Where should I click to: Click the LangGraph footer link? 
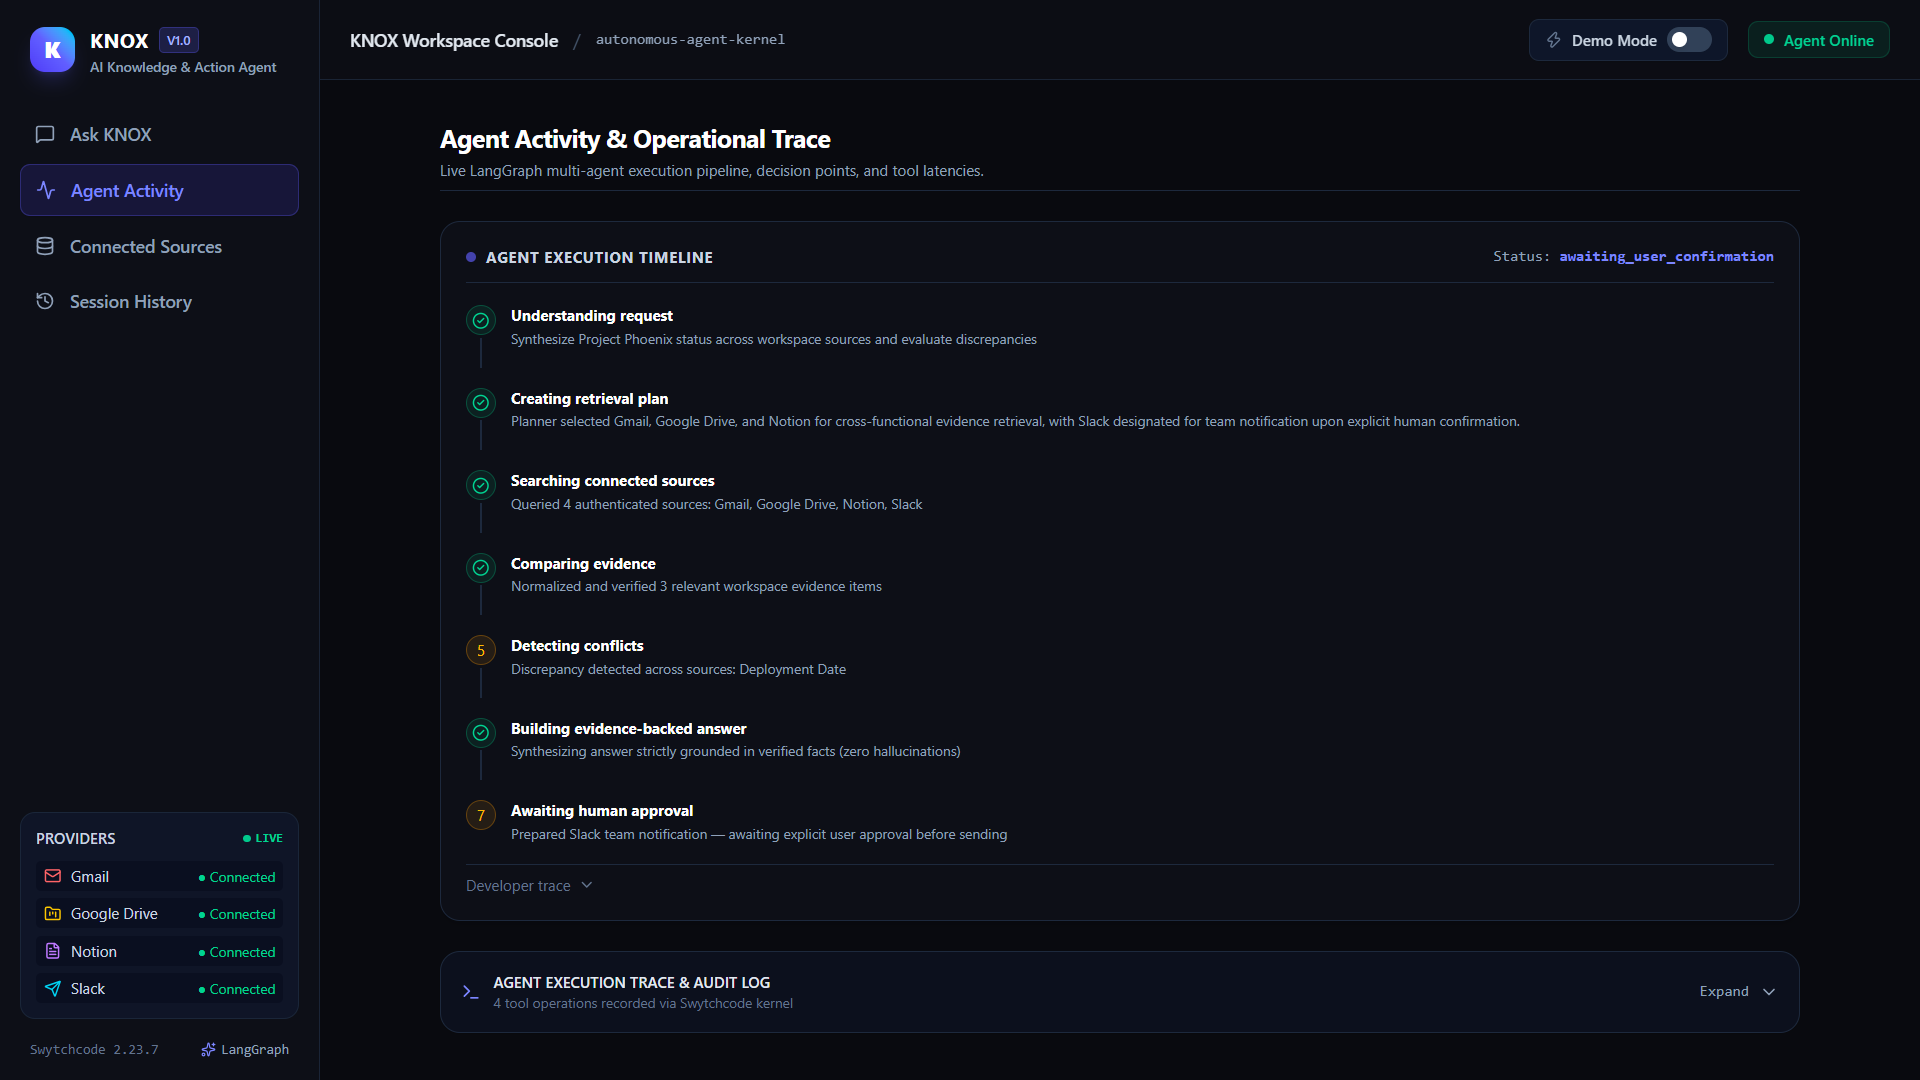(x=245, y=1049)
